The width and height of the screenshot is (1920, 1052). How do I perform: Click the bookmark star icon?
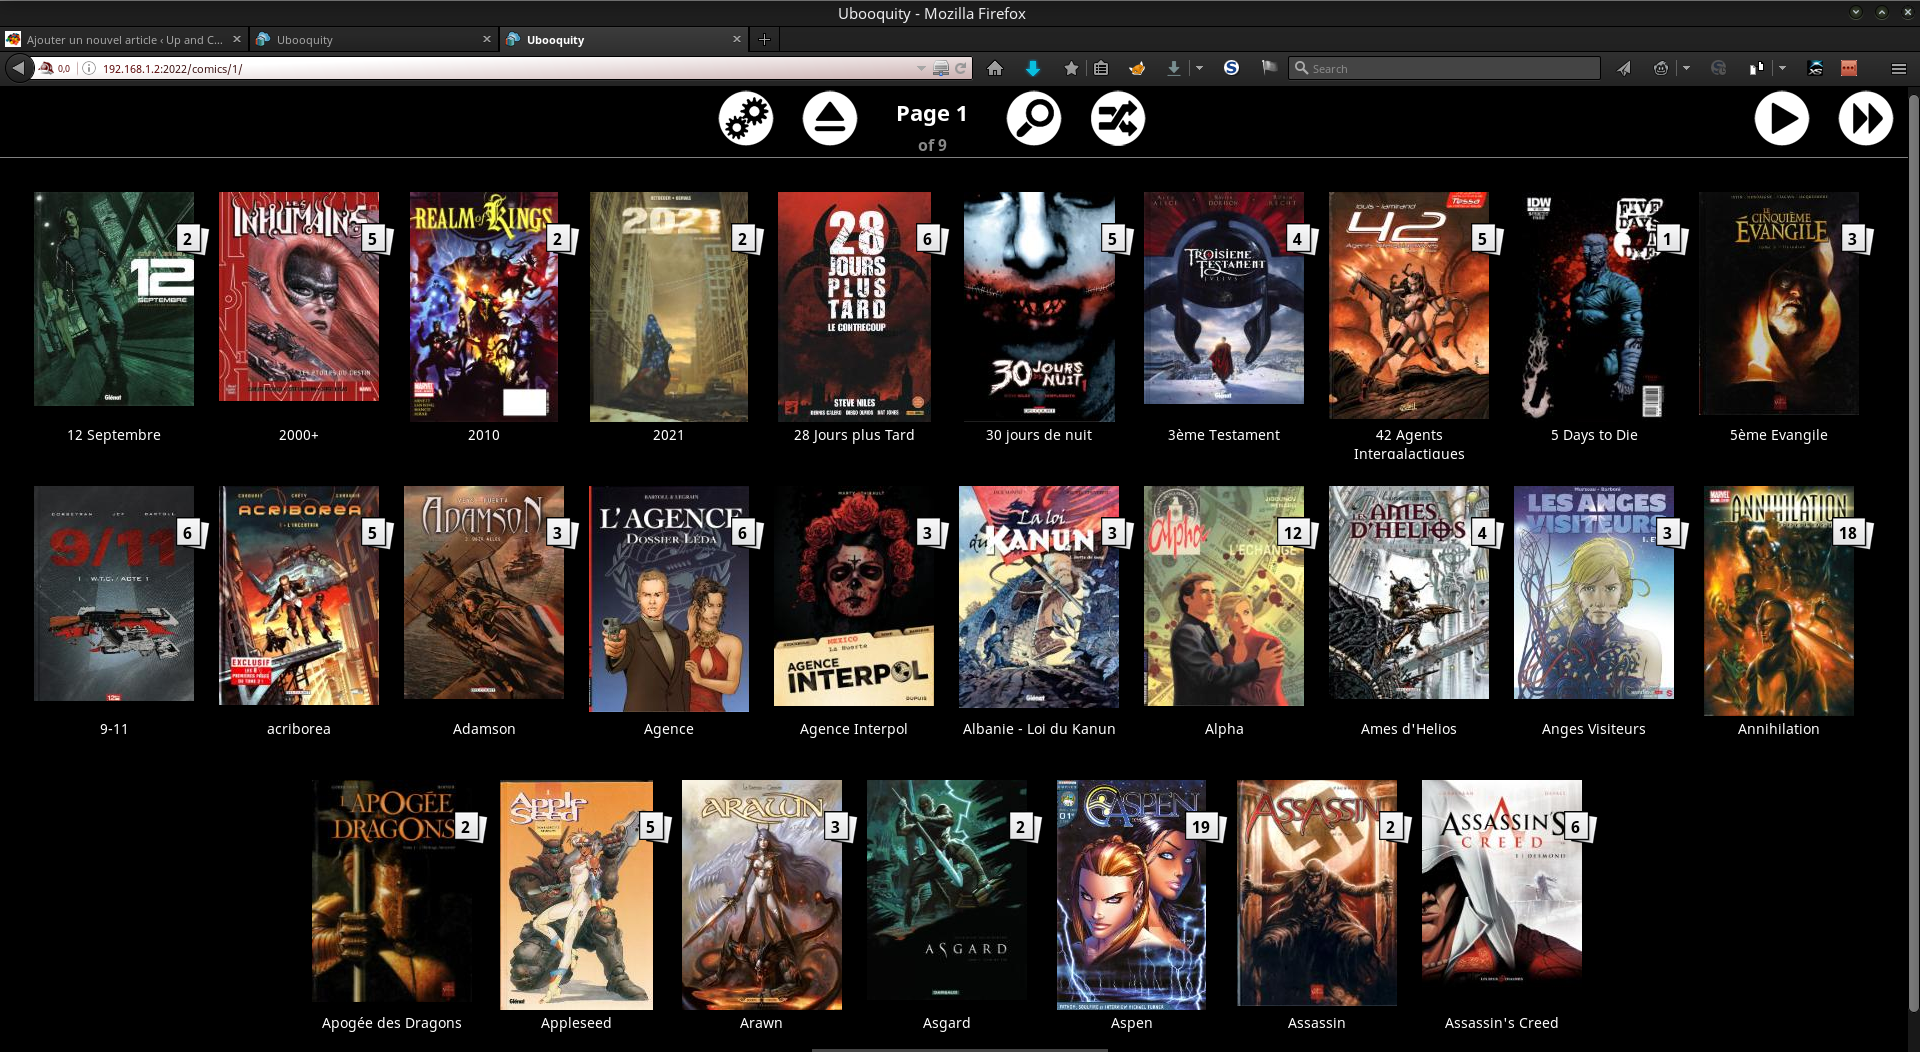(1071, 68)
